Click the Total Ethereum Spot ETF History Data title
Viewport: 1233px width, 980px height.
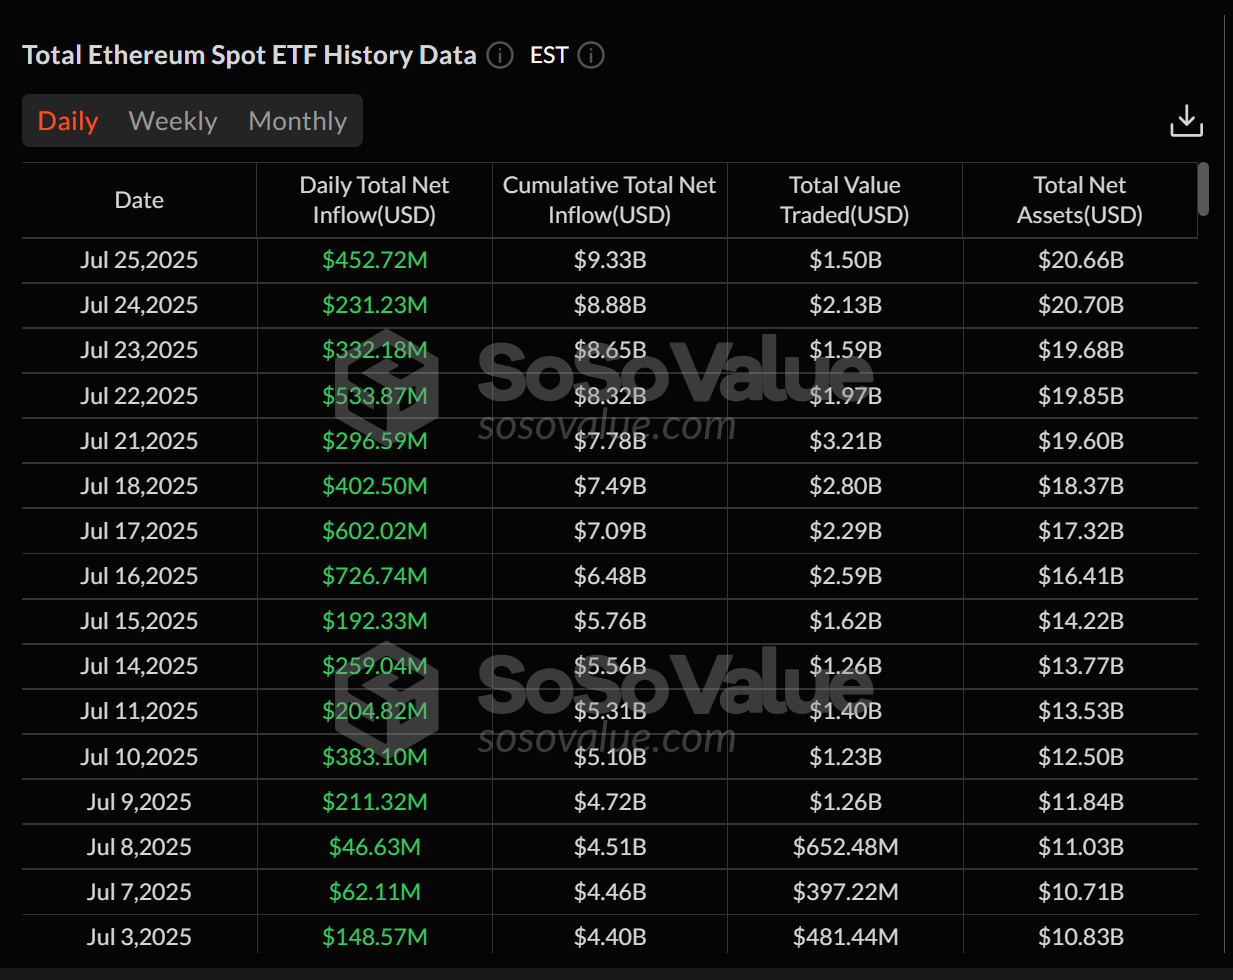(249, 55)
